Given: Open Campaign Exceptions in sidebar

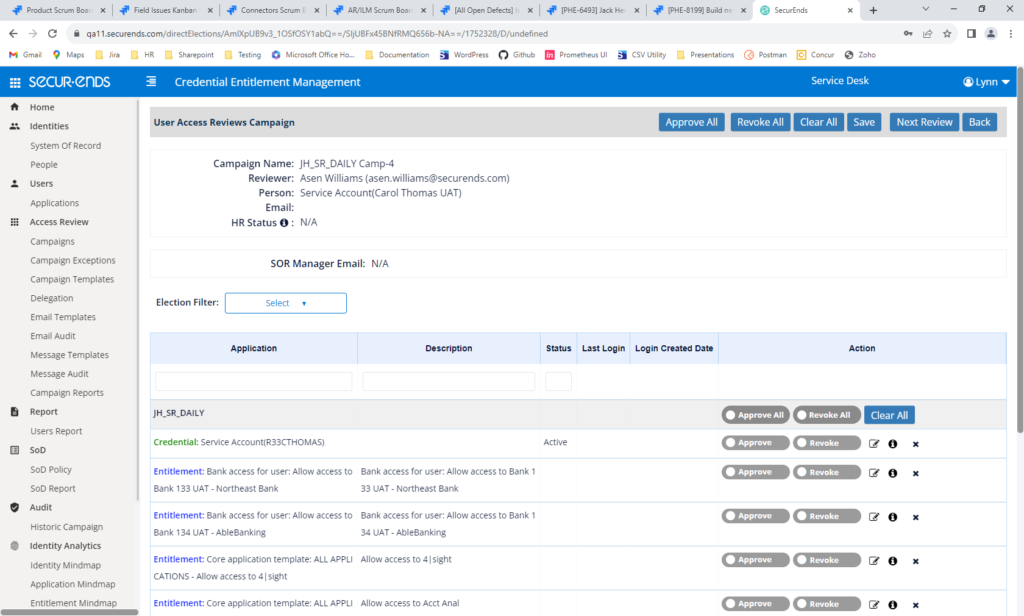Looking at the screenshot, I should tap(72, 260).
